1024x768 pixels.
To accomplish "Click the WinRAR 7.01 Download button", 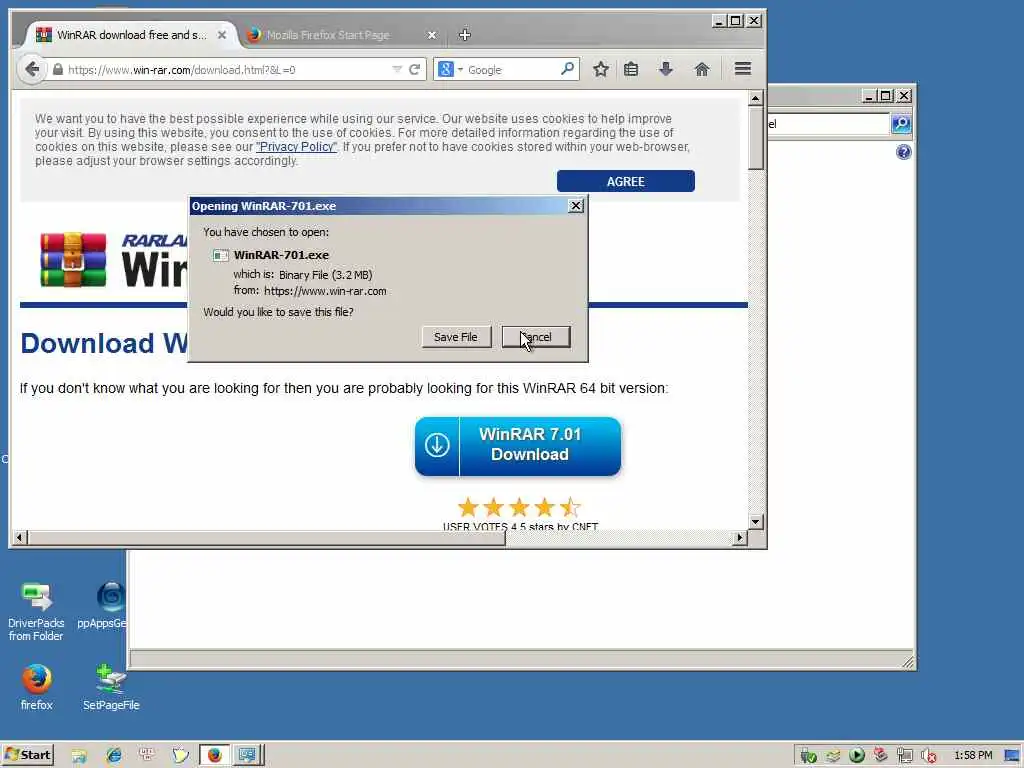I will pos(518,446).
